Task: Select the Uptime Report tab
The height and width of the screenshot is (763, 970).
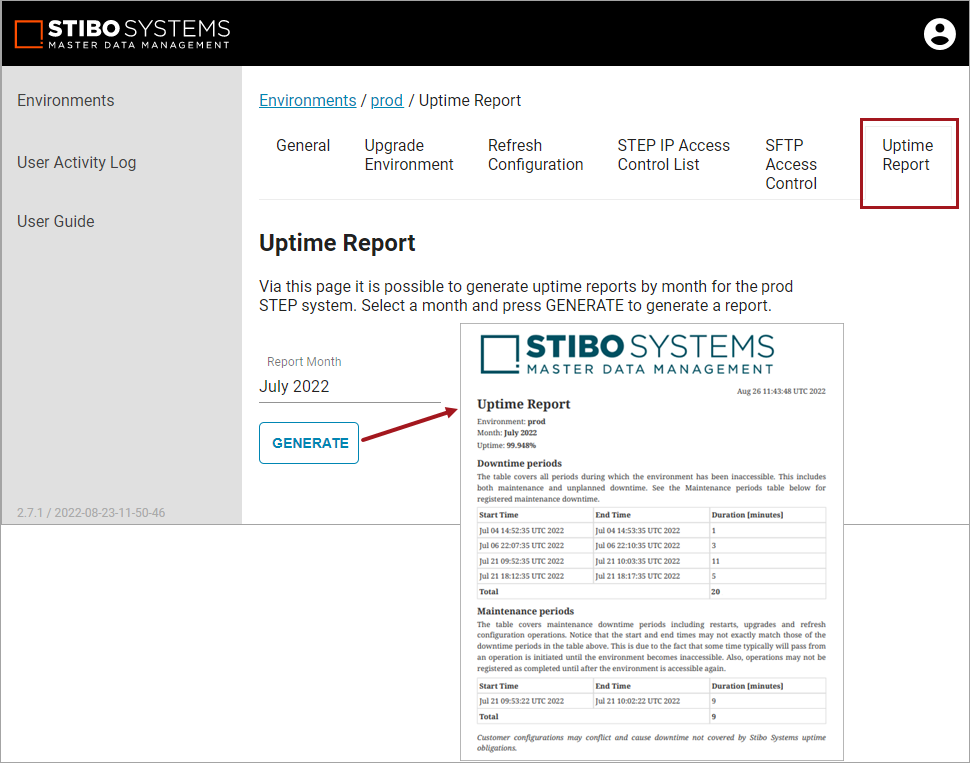Action: [907, 155]
